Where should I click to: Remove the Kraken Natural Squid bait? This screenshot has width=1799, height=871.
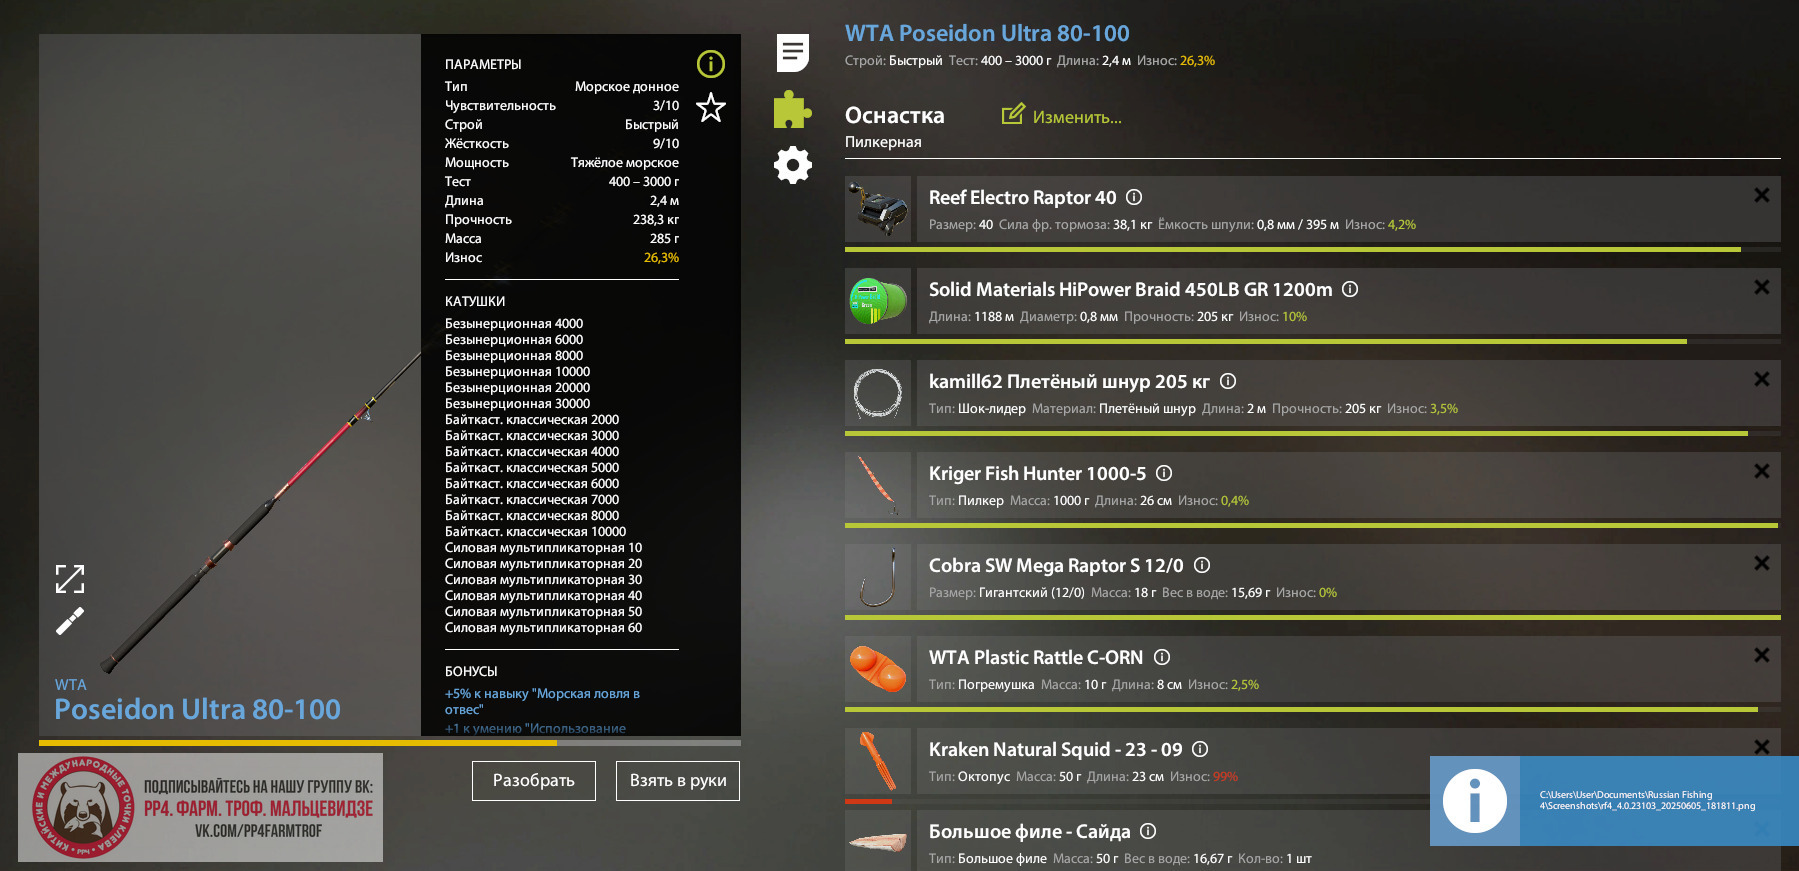(1762, 747)
